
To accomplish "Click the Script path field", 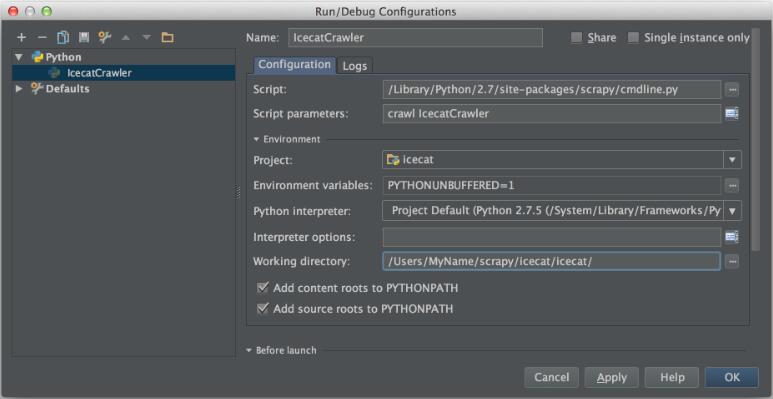I will 552,90.
